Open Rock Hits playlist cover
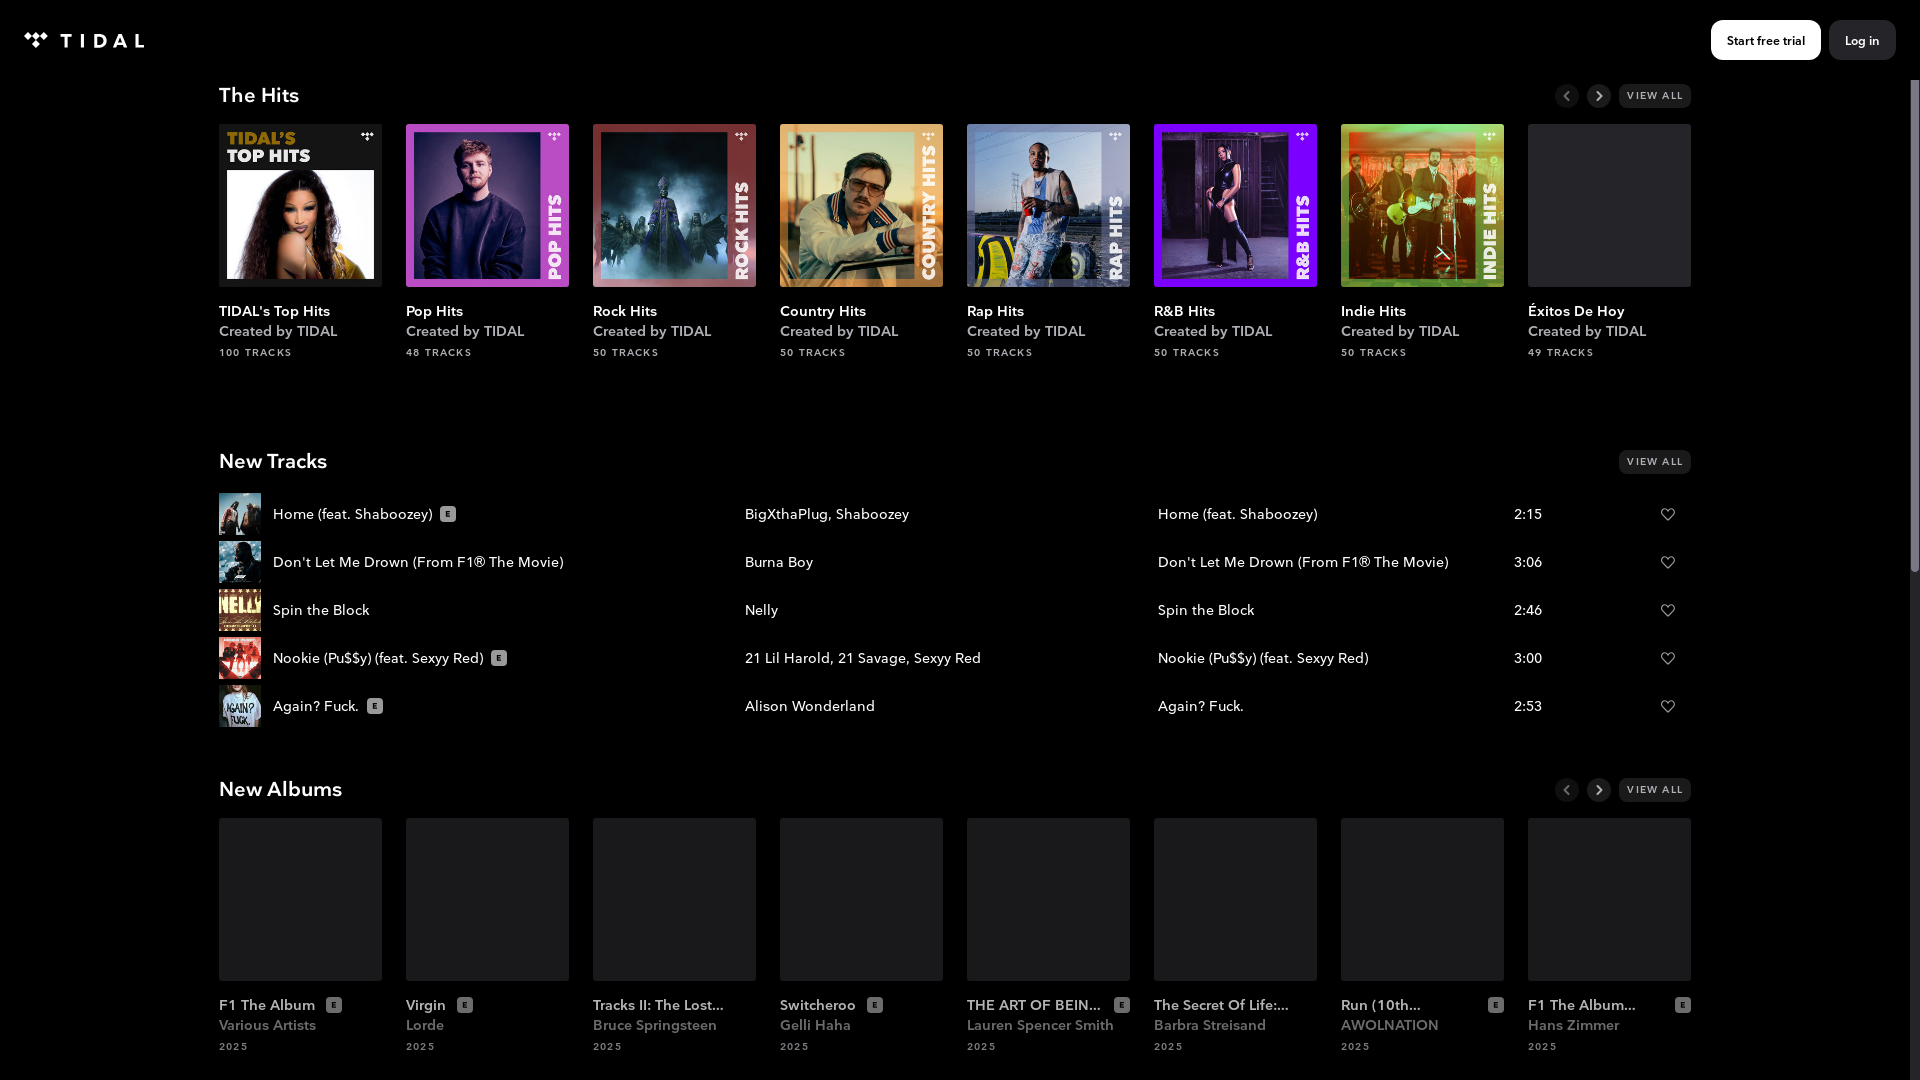1920x1080 pixels. click(674, 205)
